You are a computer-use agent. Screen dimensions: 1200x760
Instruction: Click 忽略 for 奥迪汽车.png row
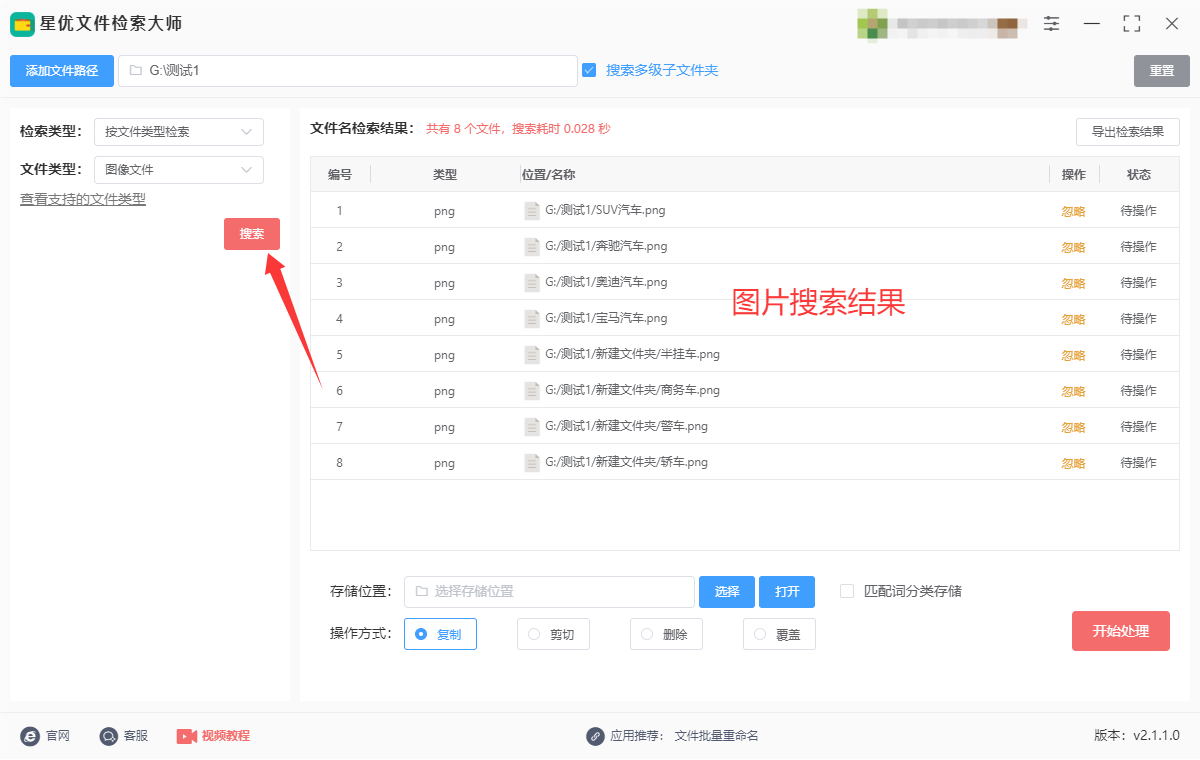(1073, 283)
